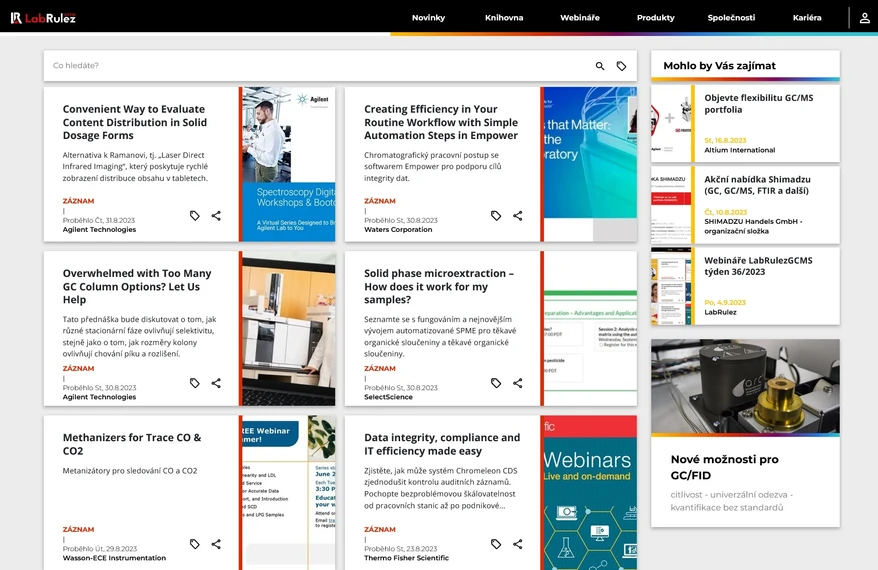Open the Knihovna menu
878x570 pixels.
504,18
